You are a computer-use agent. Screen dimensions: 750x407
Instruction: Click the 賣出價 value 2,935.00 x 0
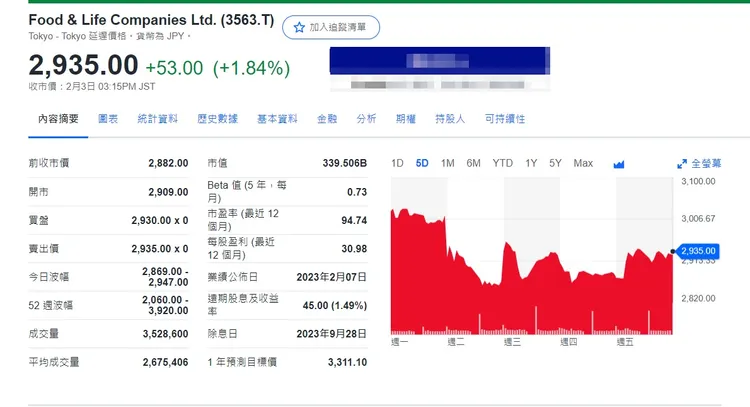[160, 249]
